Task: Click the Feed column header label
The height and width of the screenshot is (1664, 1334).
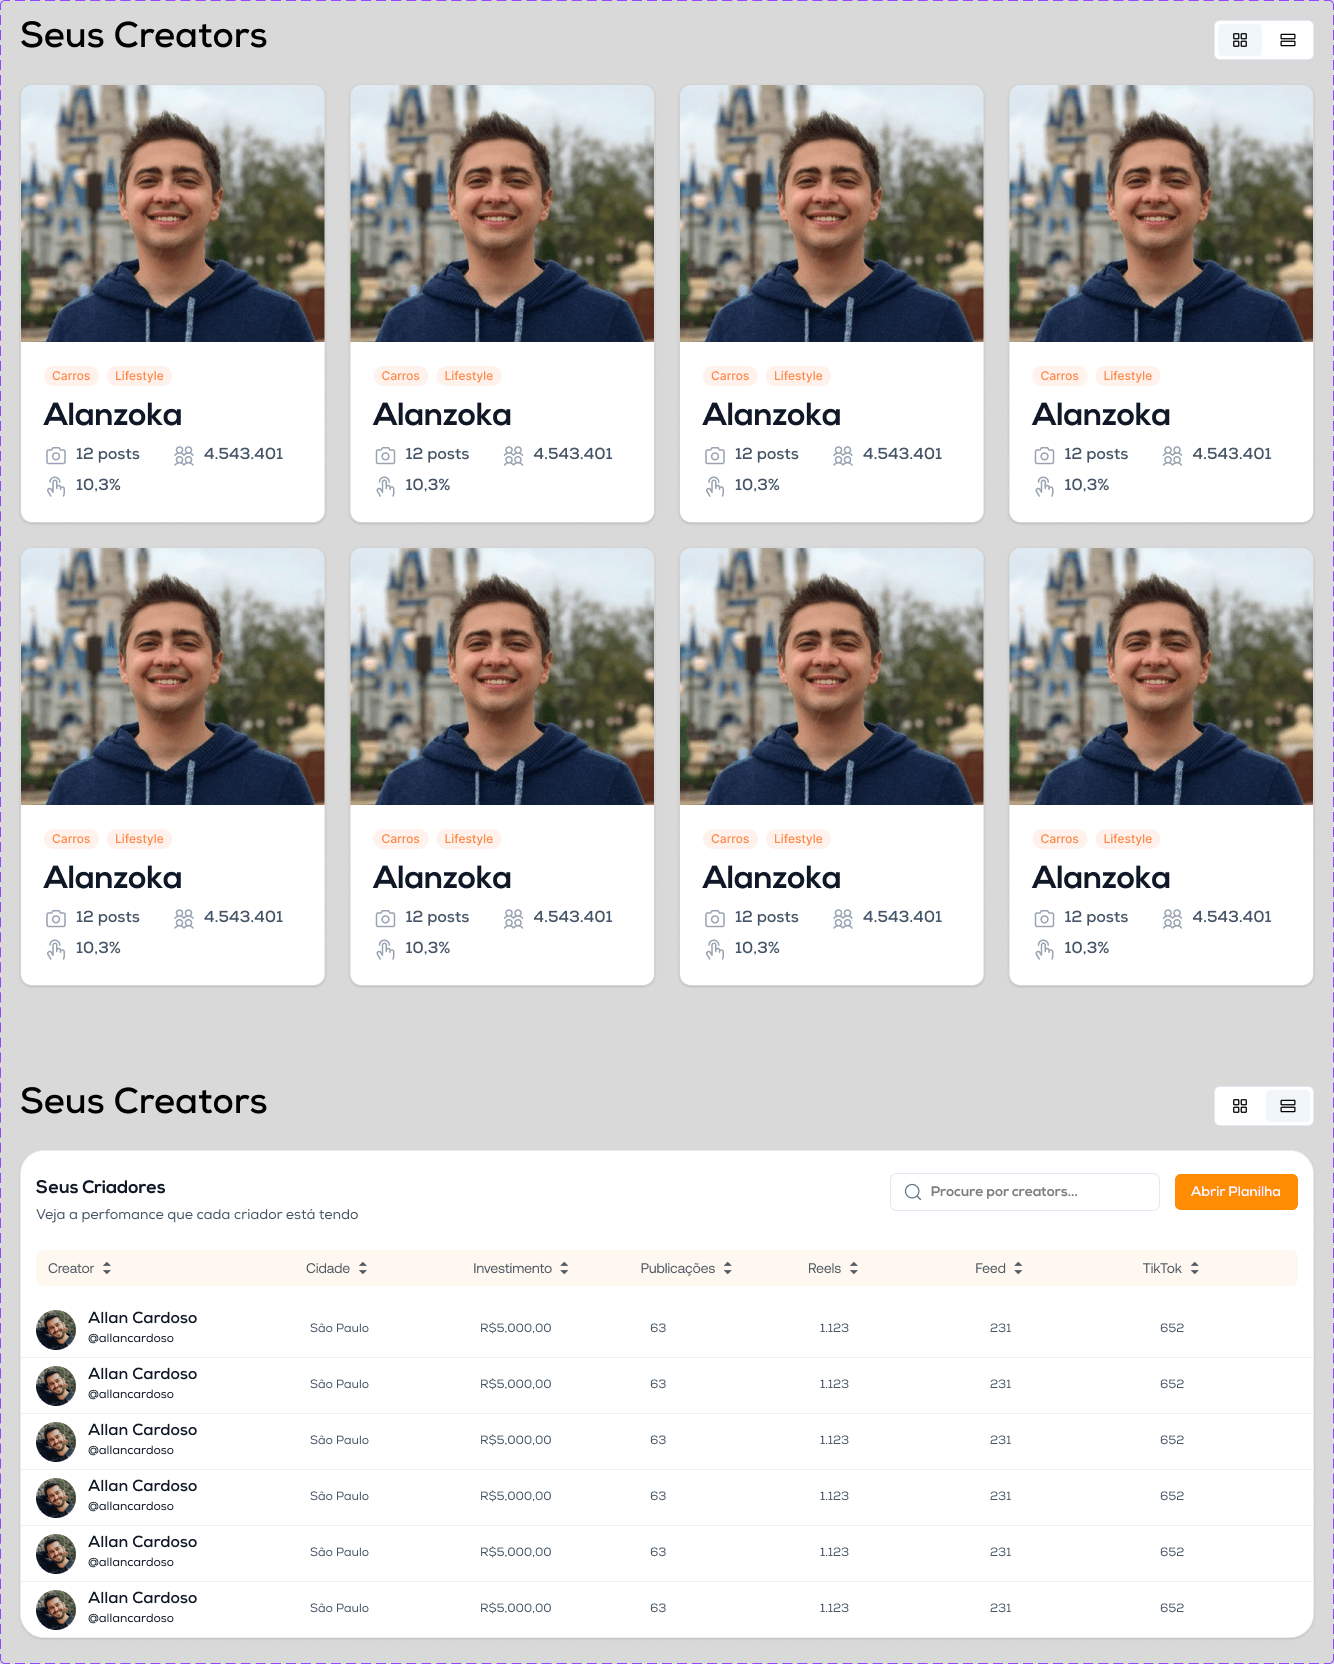Action: coord(990,1268)
